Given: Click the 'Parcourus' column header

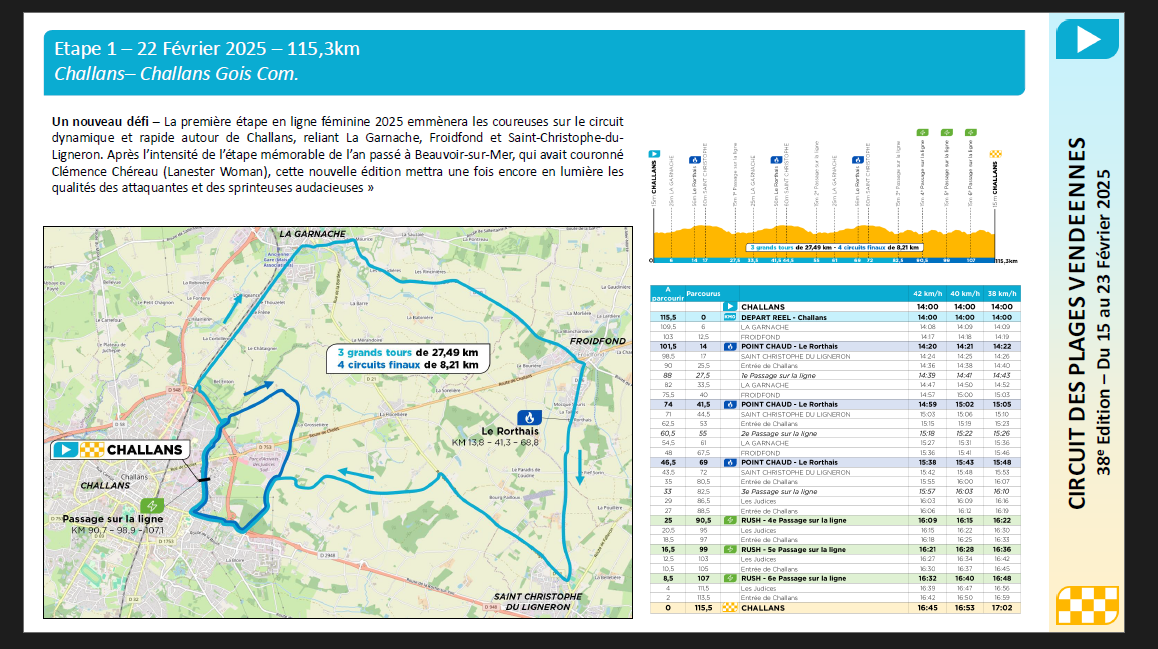Looking at the screenshot, I should click(x=703, y=293).
